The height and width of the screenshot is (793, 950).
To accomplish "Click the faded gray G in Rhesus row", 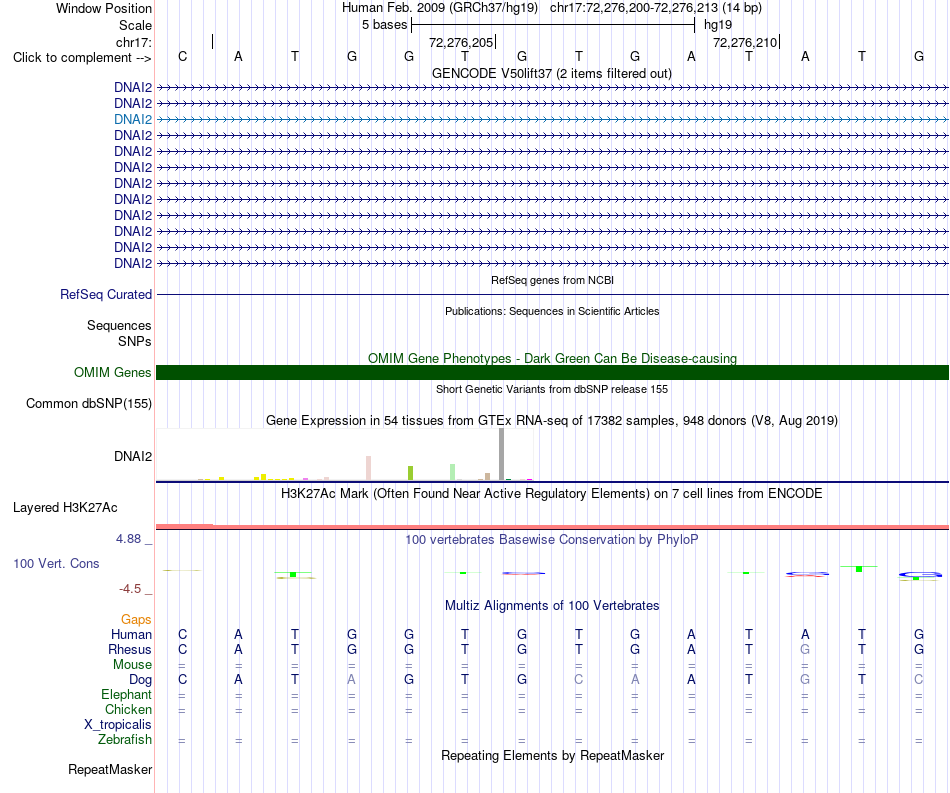I will [x=805, y=649].
